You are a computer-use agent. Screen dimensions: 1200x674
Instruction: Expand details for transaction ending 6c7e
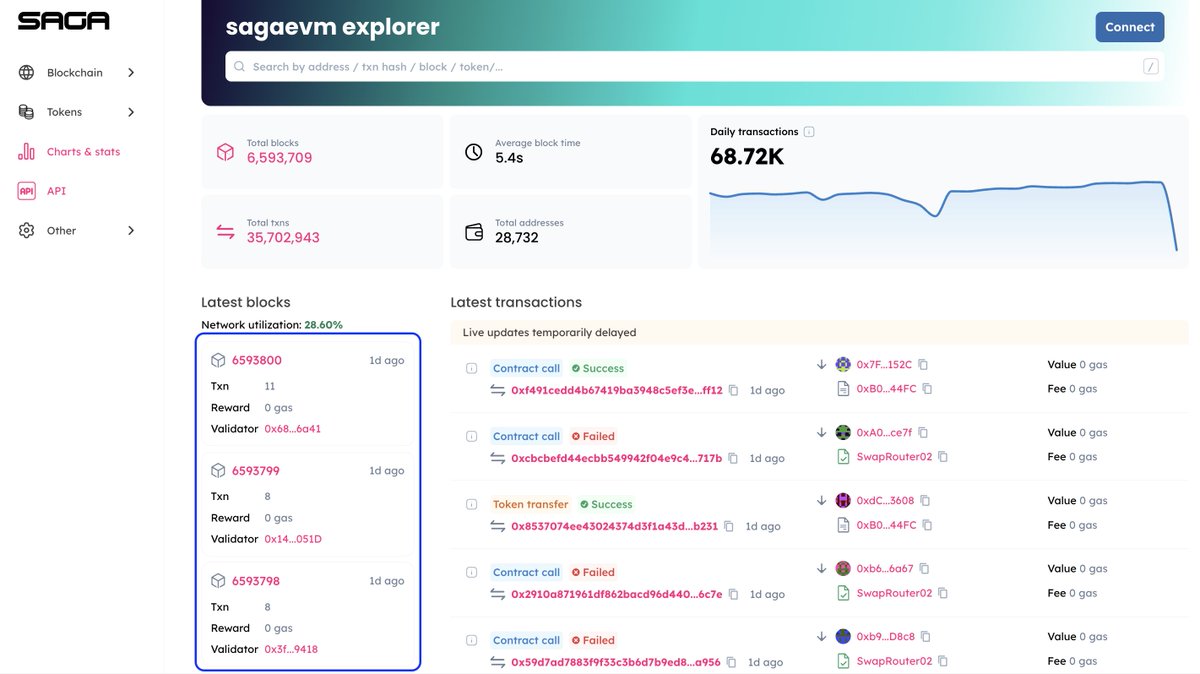[471, 572]
